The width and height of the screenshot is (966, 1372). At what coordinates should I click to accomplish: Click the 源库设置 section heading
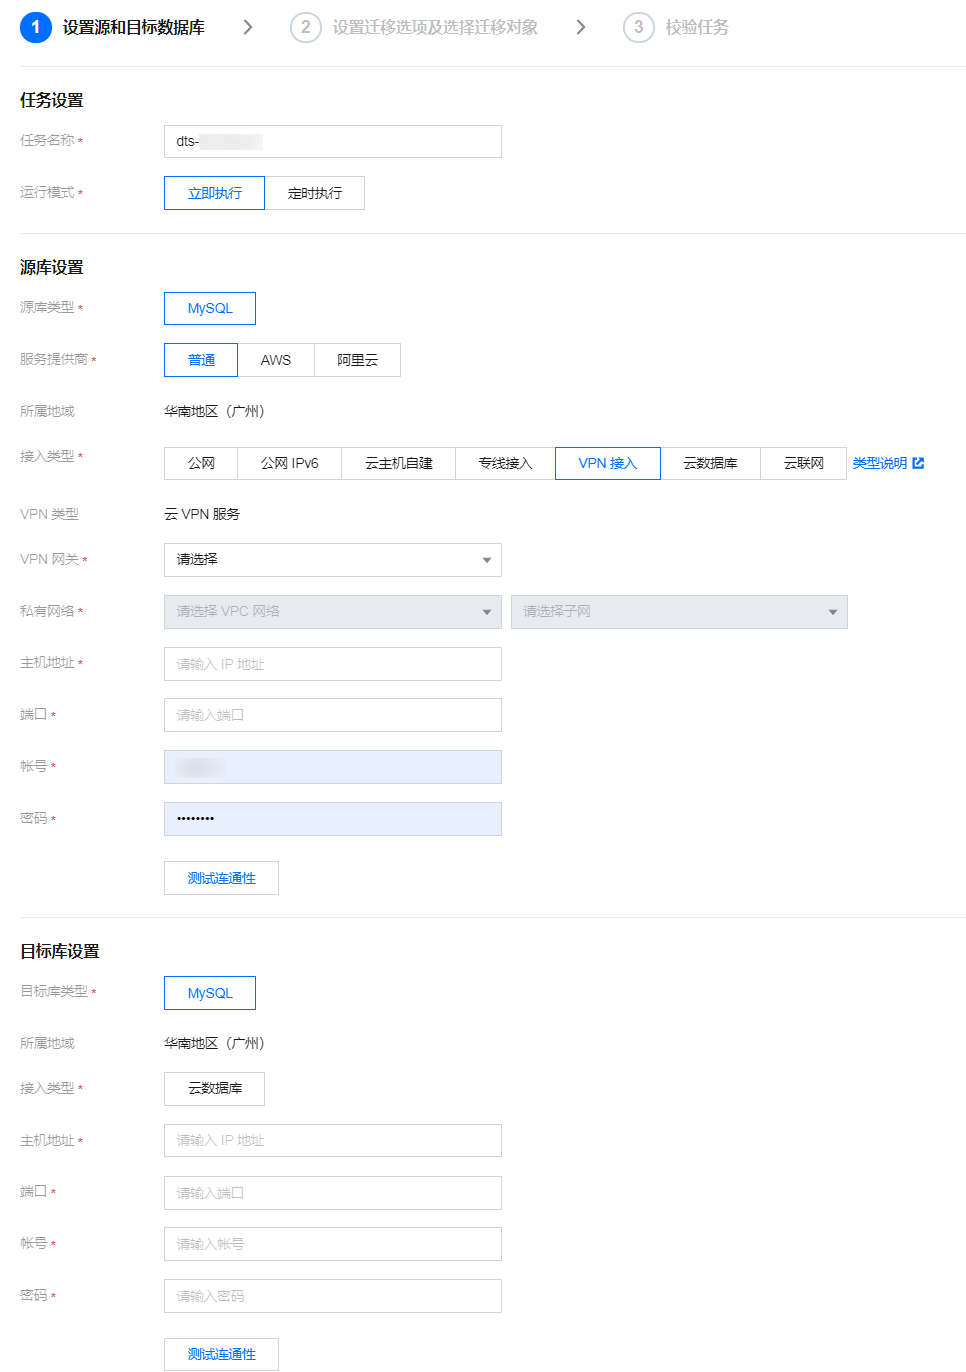coord(52,267)
